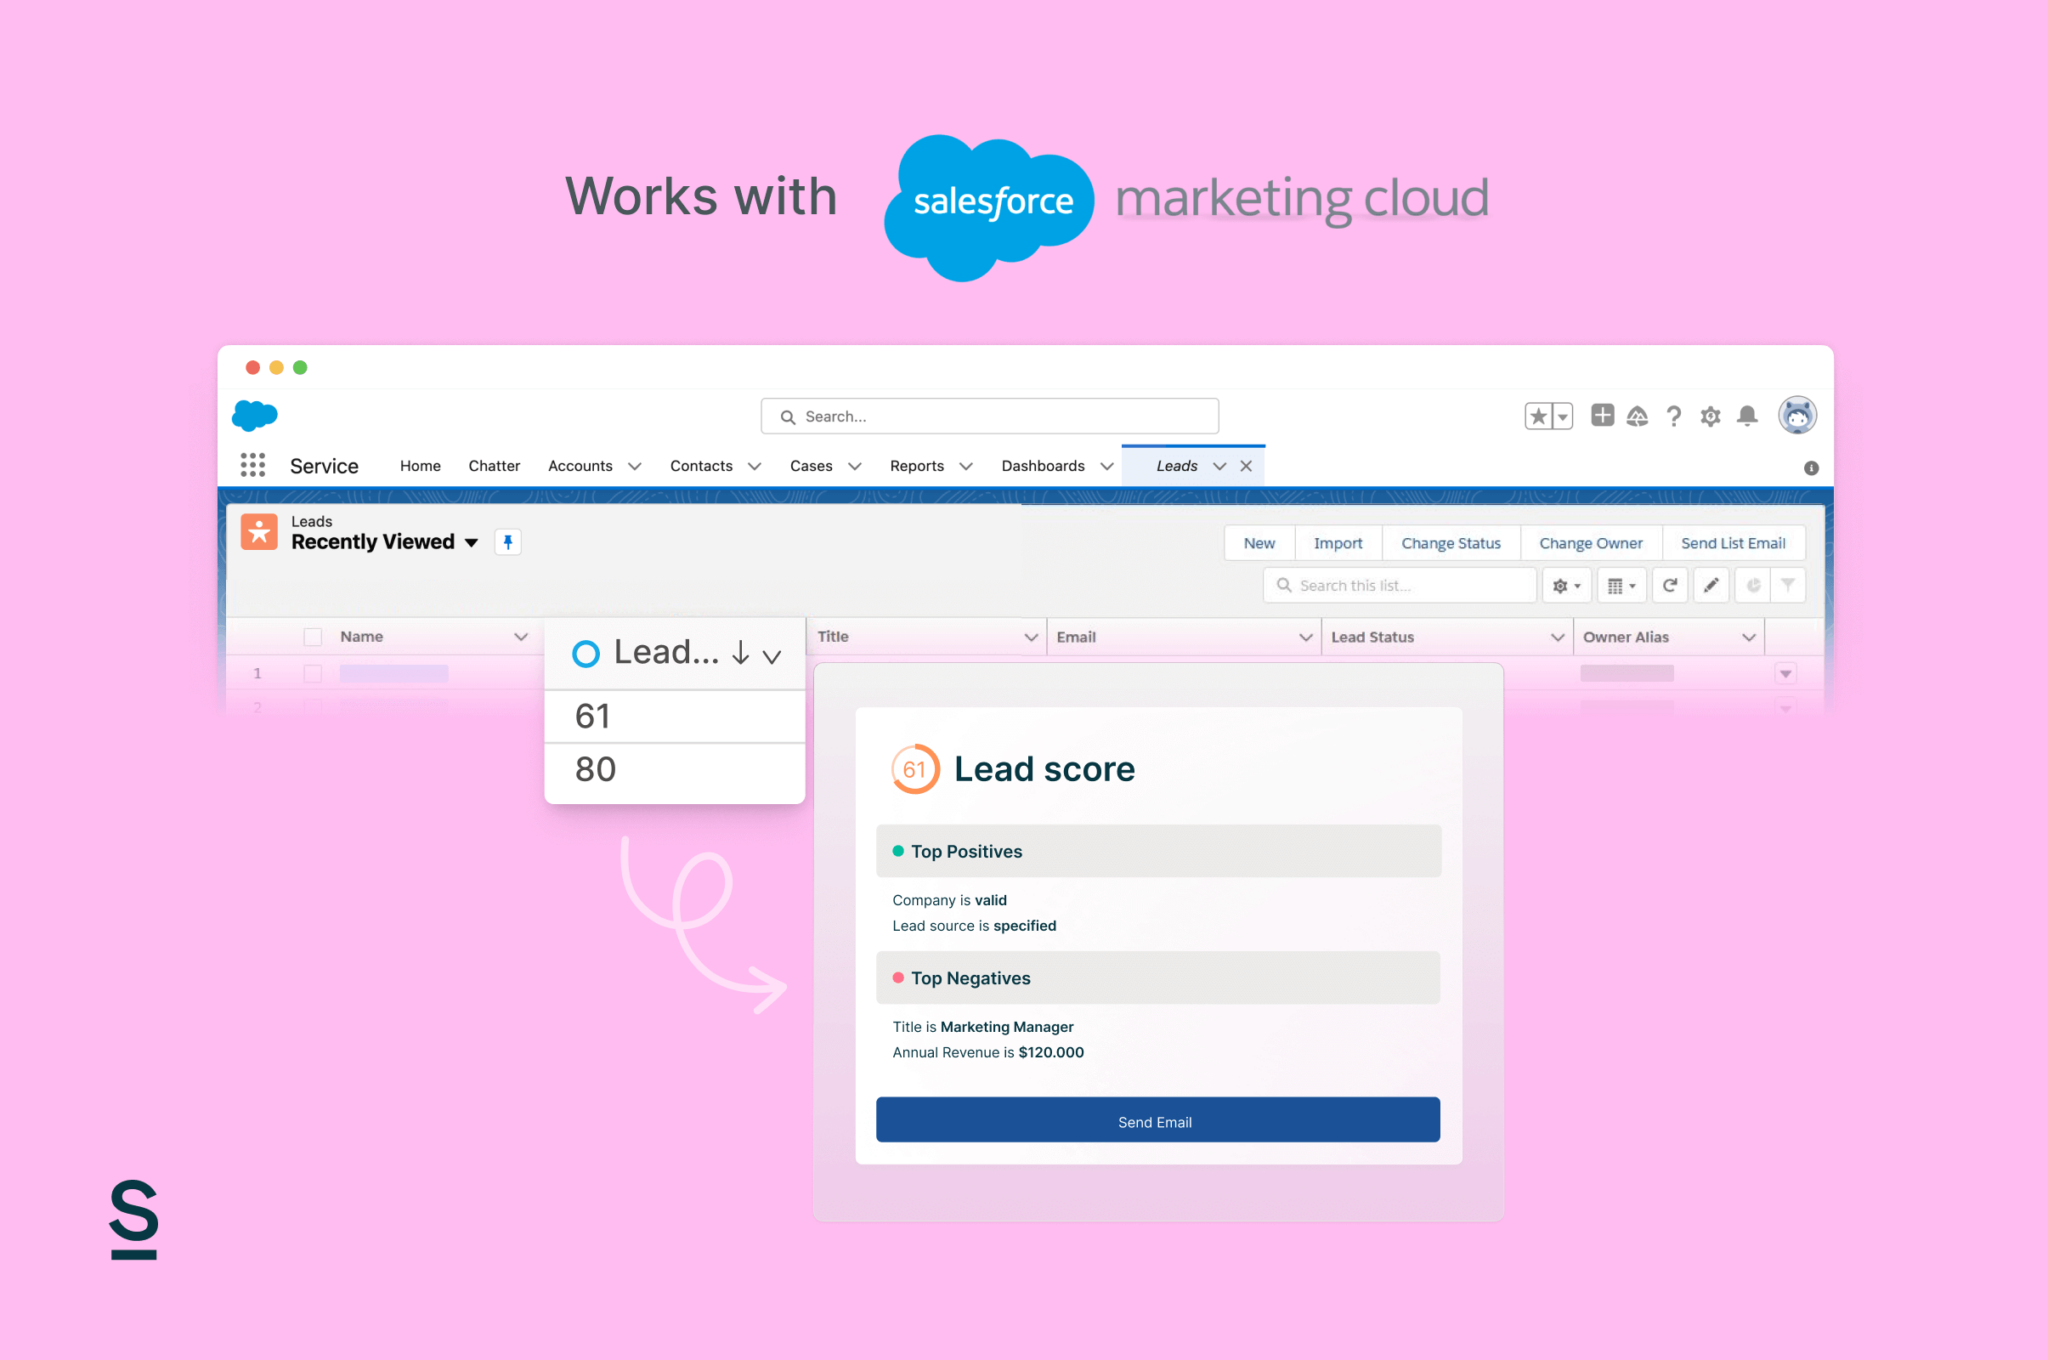
Task: Expand the Recently Viewed list view selector
Action: click(x=471, y=542)
